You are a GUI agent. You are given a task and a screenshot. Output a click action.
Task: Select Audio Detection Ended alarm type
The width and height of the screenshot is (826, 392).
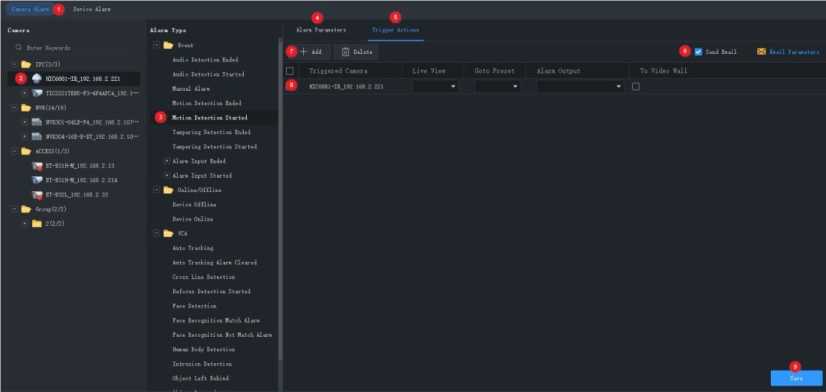(205, 60)
